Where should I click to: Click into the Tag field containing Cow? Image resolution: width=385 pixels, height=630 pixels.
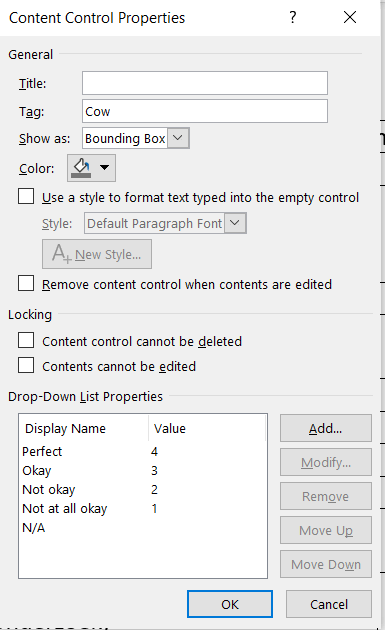coord(205,111)
